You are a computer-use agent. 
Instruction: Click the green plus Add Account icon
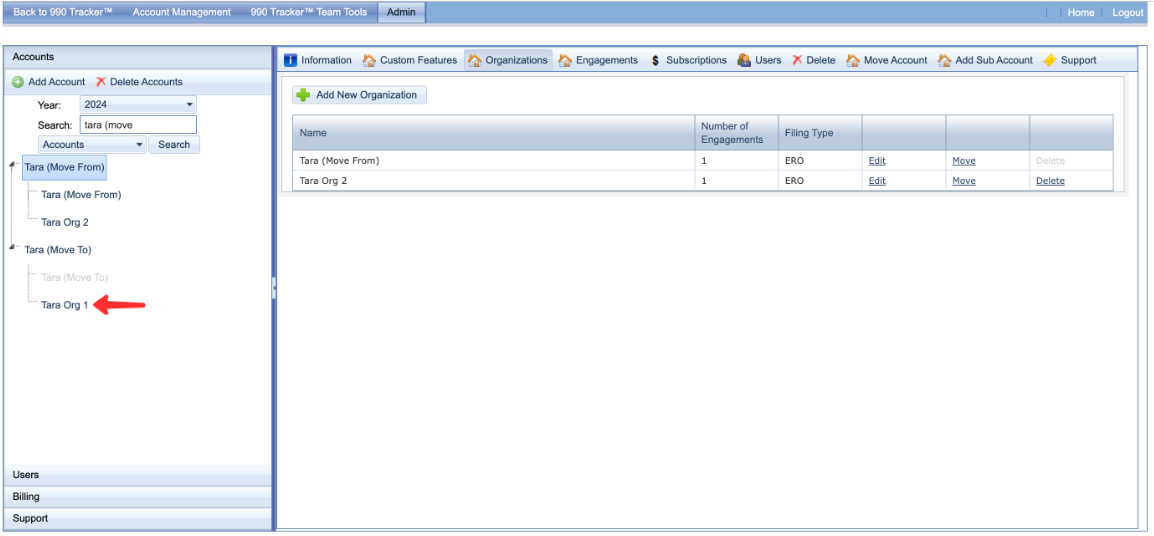(x=17, y=82)
